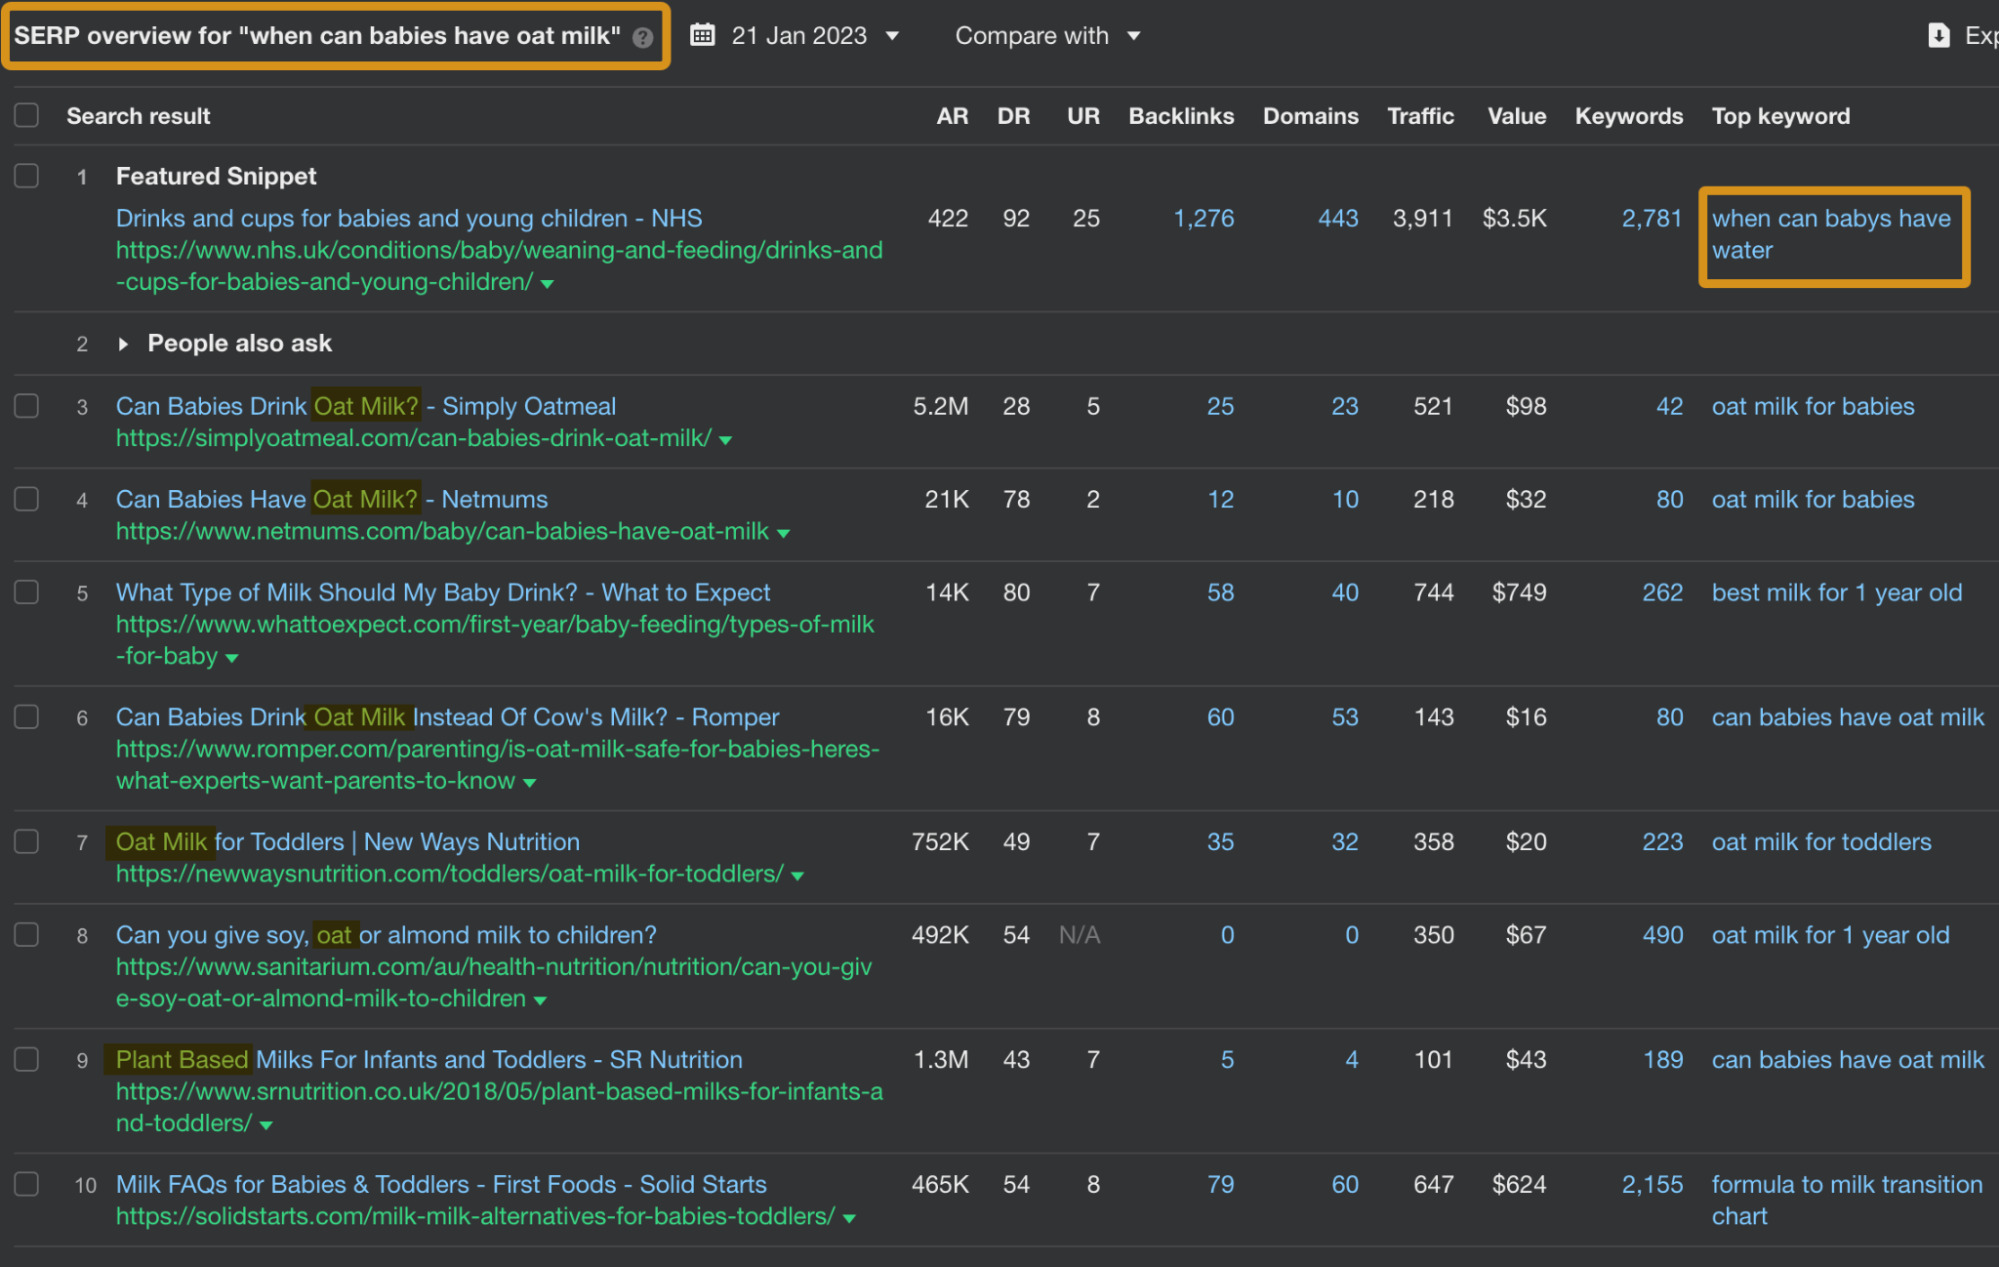Toggle the select-all checkbox in the header
Image resolution: width=1999 pixels, height=1267 pixels.
tap(27, 114)
